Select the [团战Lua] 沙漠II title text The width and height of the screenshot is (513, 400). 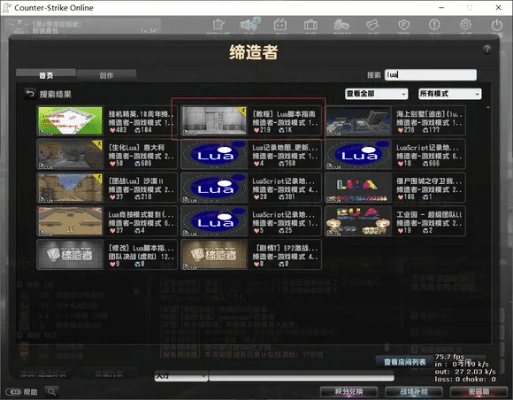pyautogui.click(x=136, y=181)
